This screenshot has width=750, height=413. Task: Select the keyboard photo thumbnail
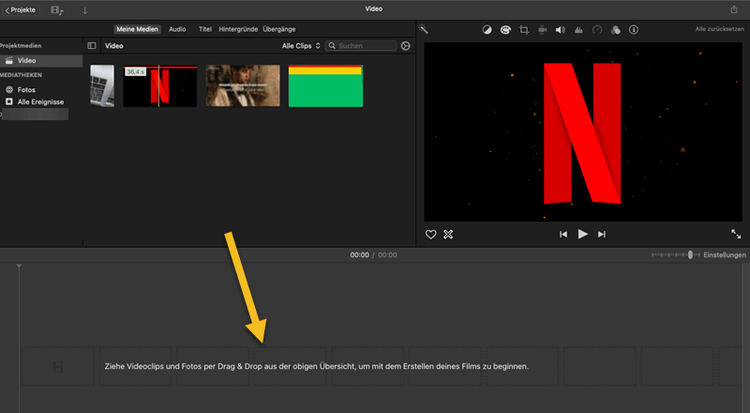click(x=102, y=86)
